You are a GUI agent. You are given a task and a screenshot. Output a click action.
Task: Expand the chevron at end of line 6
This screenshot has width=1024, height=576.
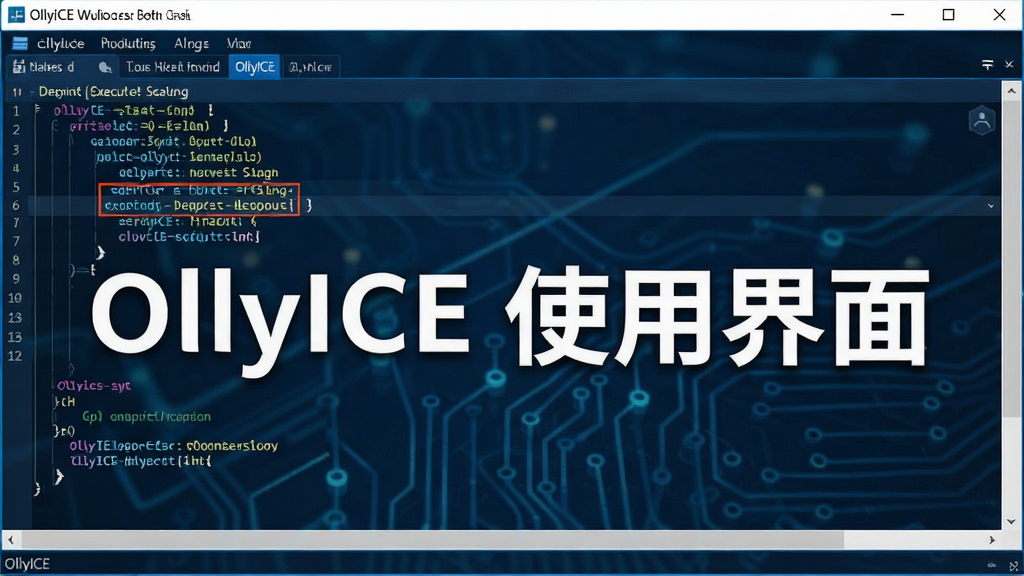(x=991, y=206)
